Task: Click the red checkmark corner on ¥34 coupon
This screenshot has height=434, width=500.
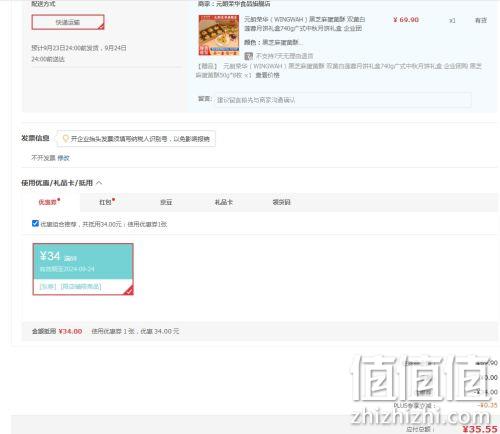Action: coord(129,291)
